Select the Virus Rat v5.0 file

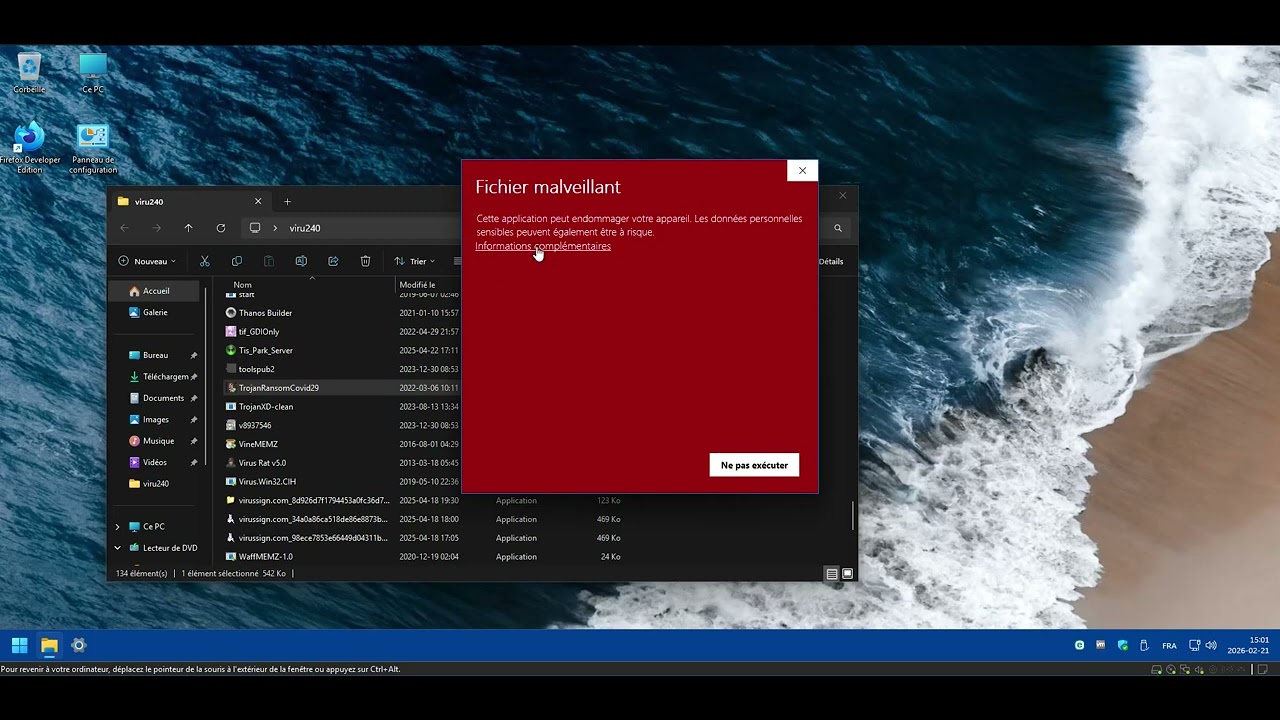click(262, 463)
